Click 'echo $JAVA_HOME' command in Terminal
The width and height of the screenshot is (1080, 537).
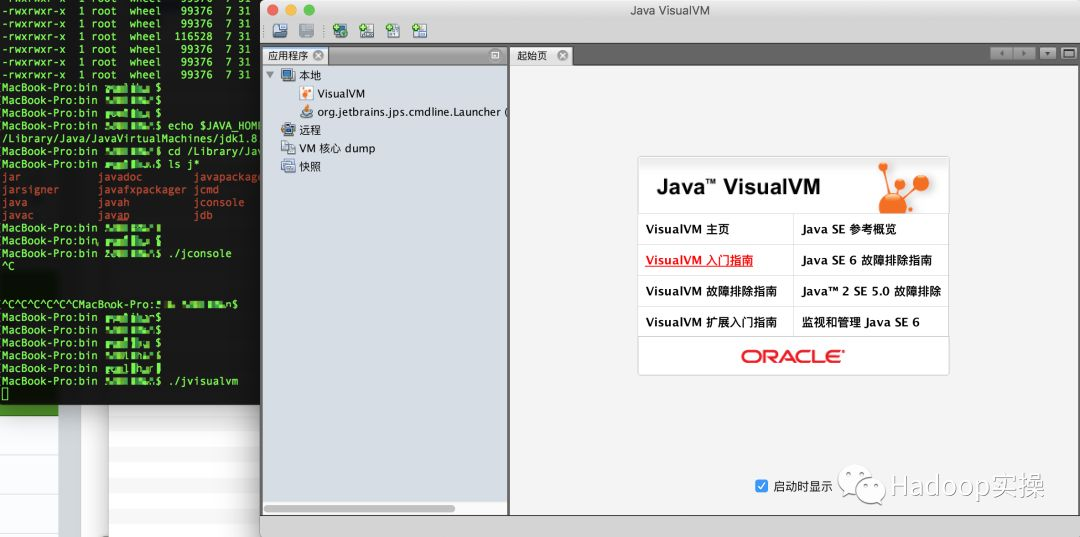pos(214,126)
